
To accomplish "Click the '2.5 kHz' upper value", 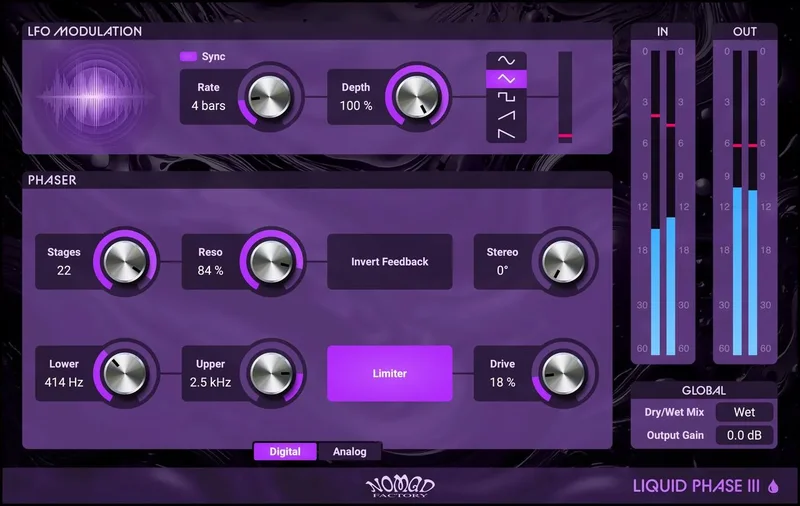I will (x=210, y=382).
